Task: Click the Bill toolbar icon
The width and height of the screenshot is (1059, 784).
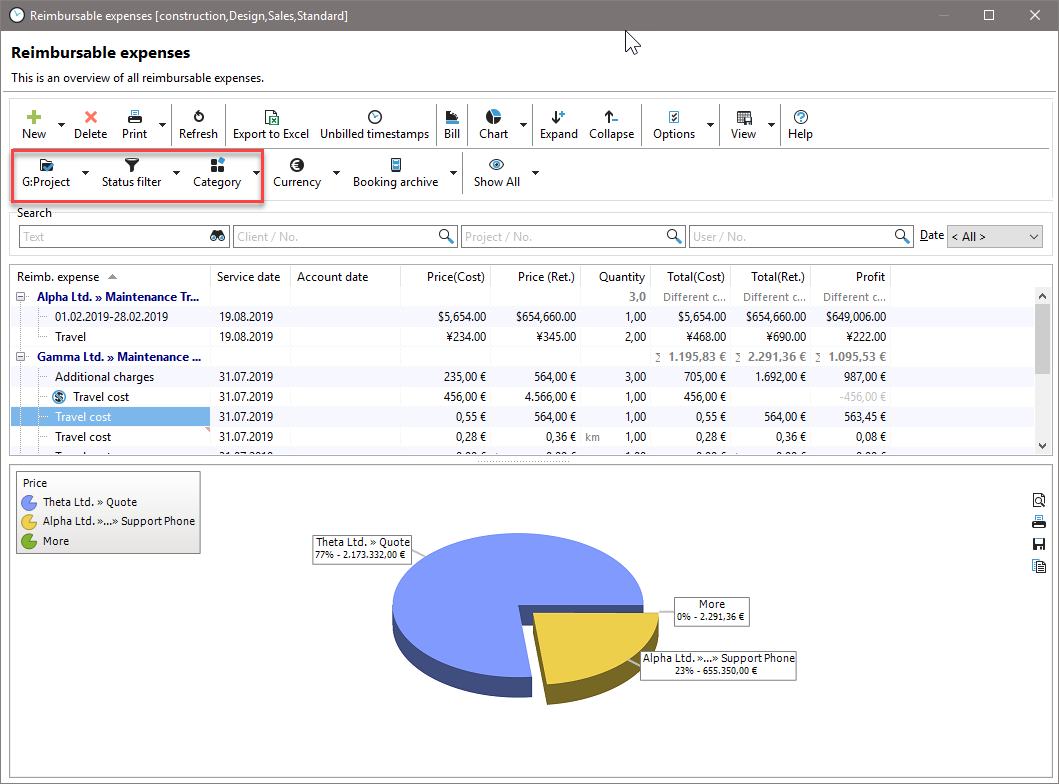Action: coord(452,117)
